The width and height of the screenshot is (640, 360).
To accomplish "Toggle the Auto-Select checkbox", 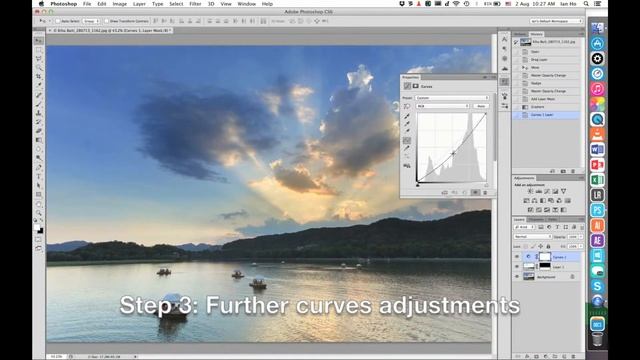I will [x=58, y=21].
